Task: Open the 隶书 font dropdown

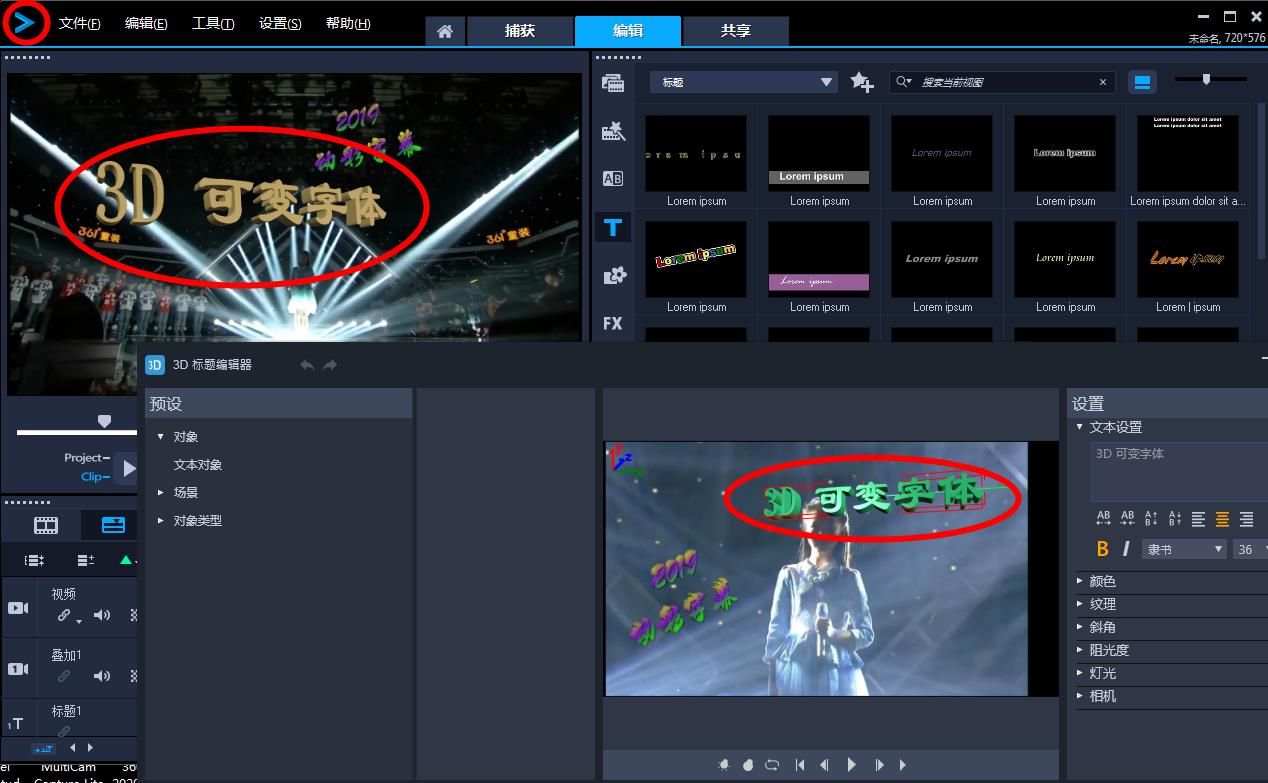Action: [x=1185, y=549]
